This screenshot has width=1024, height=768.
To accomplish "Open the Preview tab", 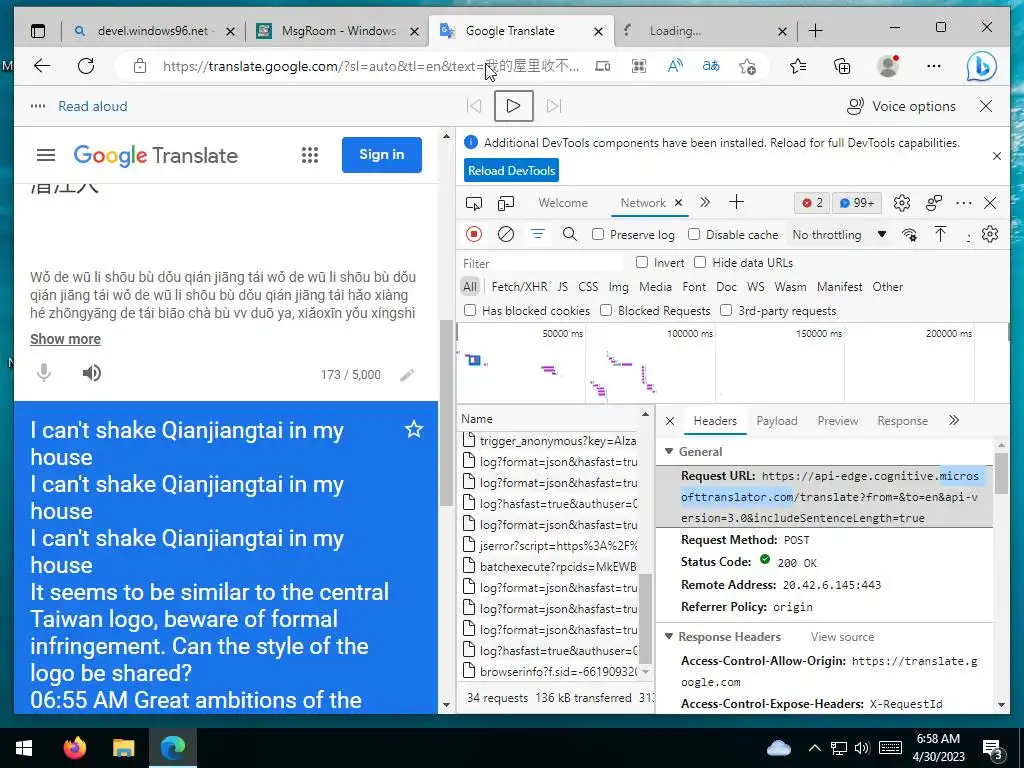I will [837, 421].
